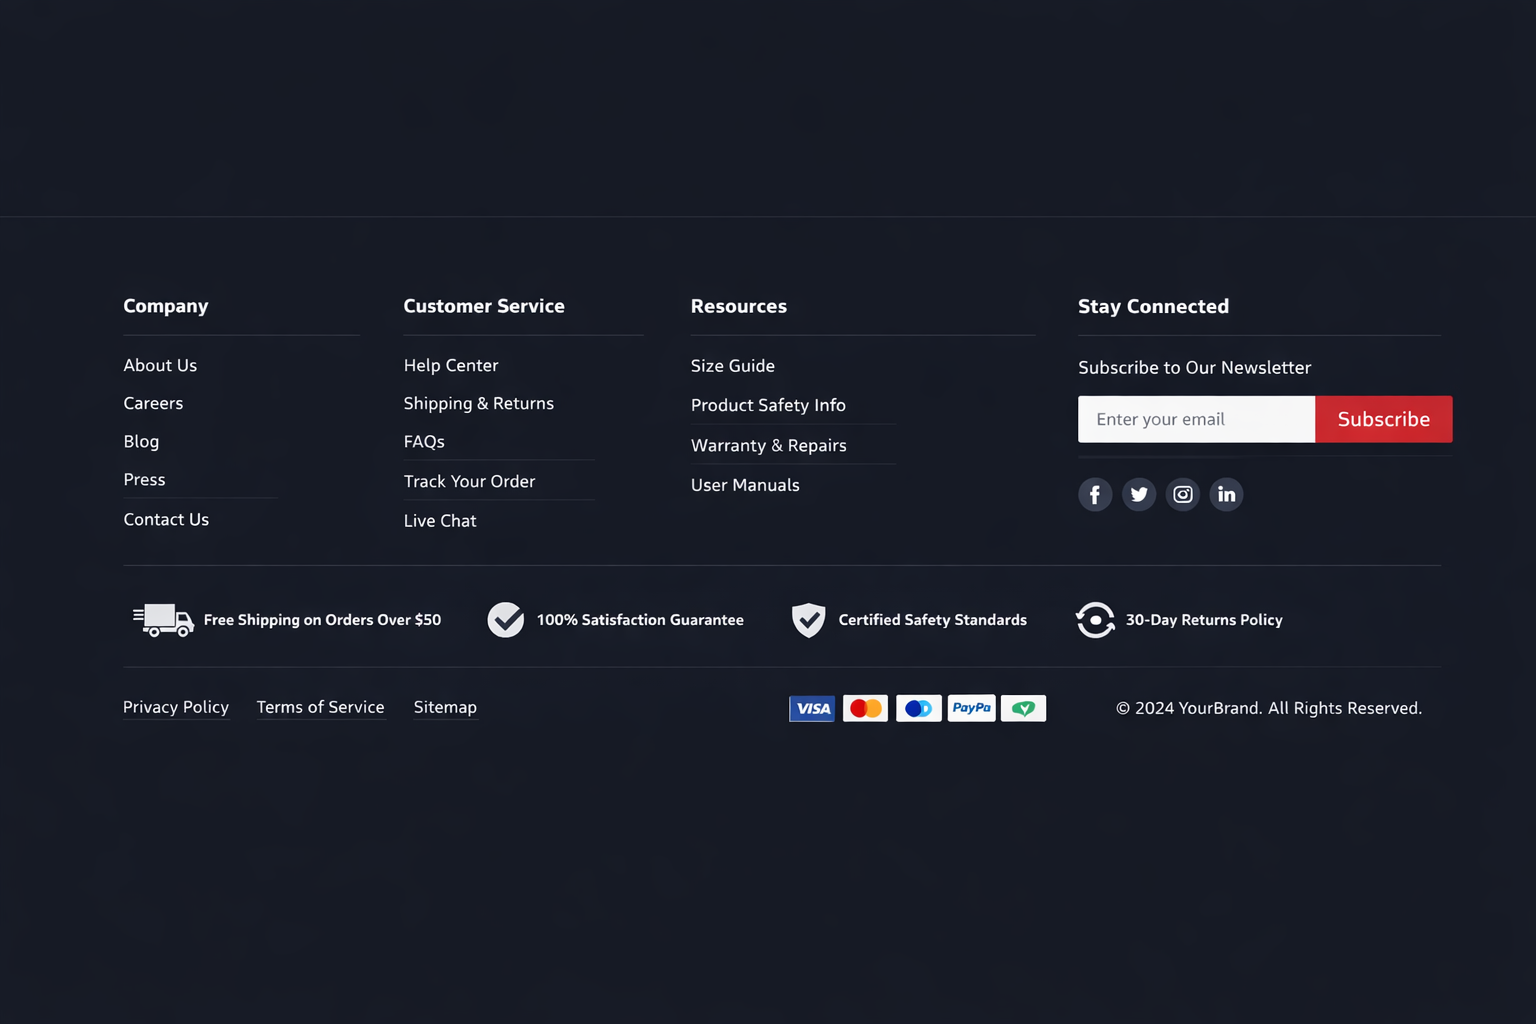Click the 2024 YourBrand copyright notice
The height and width of the screenshot is (1024, 1536).
tap(1269, 708)
